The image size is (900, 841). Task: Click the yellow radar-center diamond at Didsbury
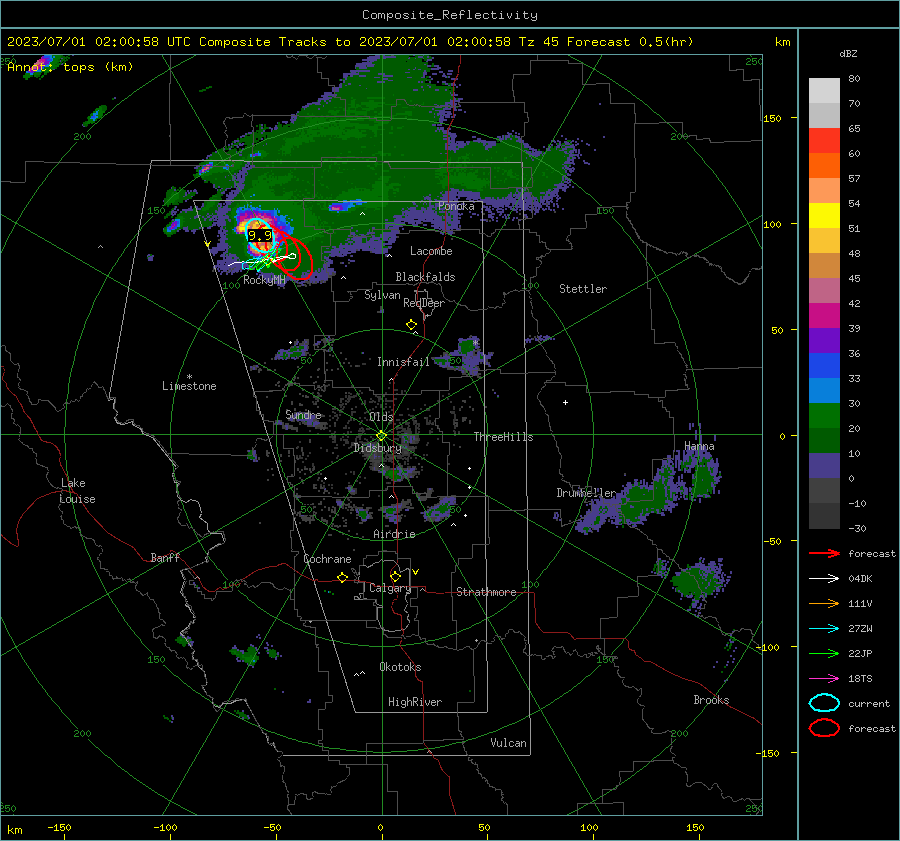[x=381, y=436]
